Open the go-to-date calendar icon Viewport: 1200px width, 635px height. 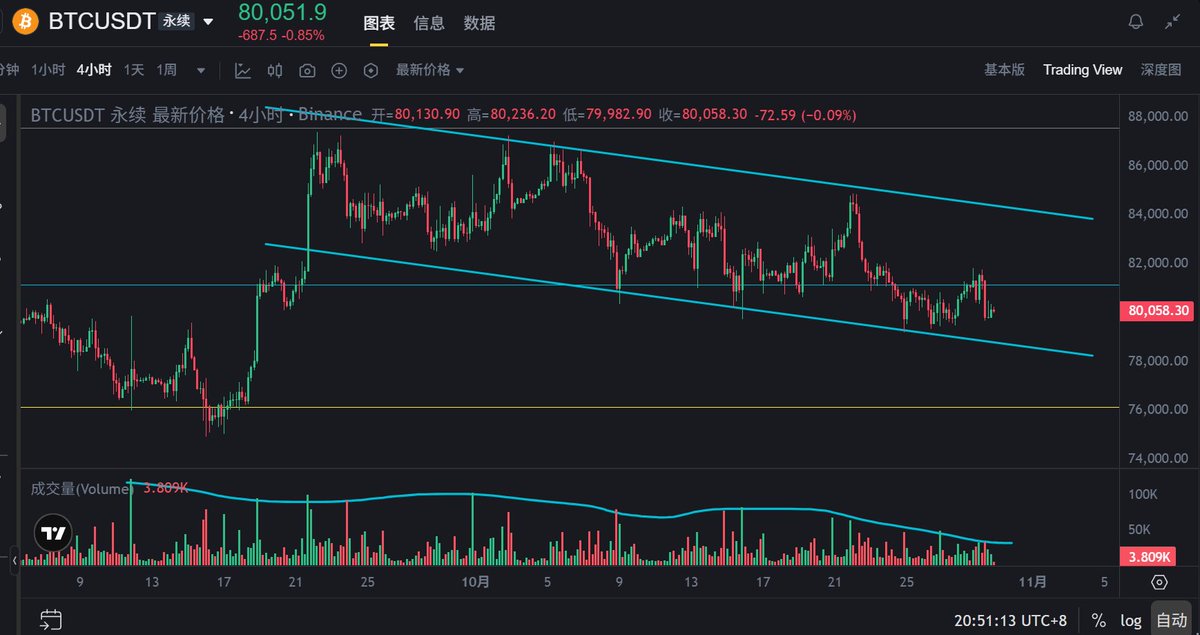(x=51, y=619)
